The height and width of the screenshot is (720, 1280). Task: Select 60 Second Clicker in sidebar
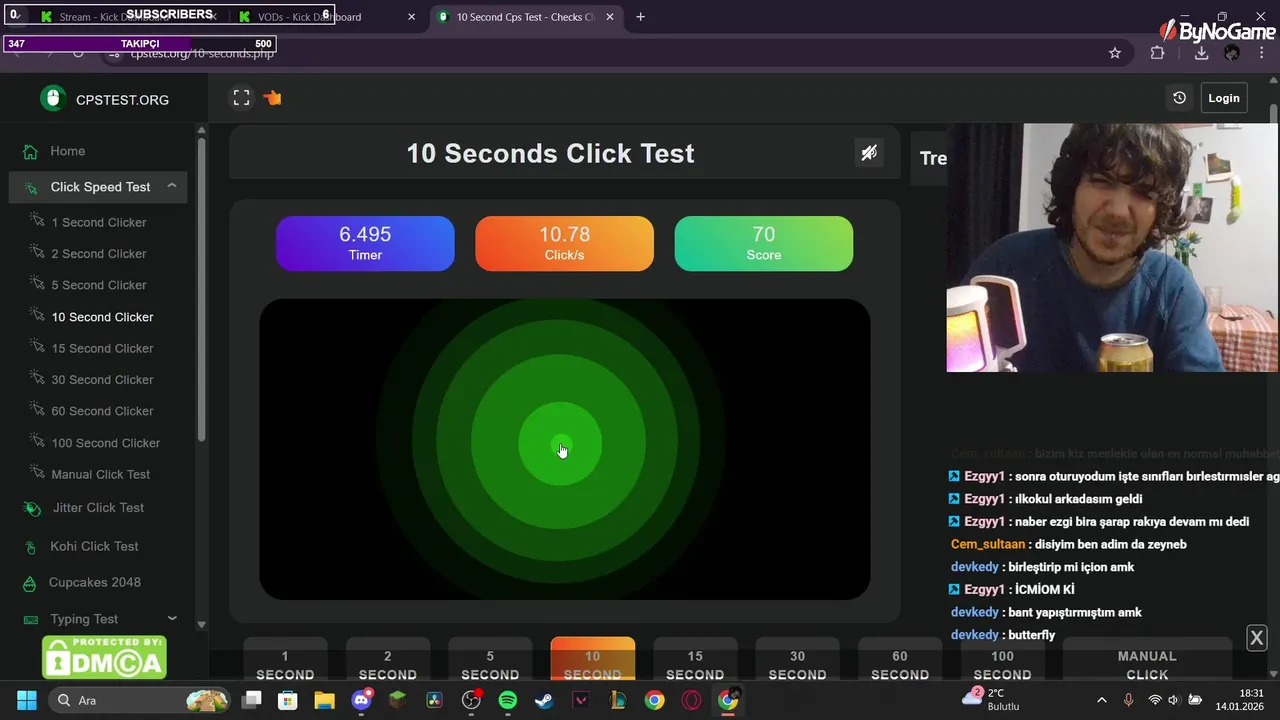102,411
